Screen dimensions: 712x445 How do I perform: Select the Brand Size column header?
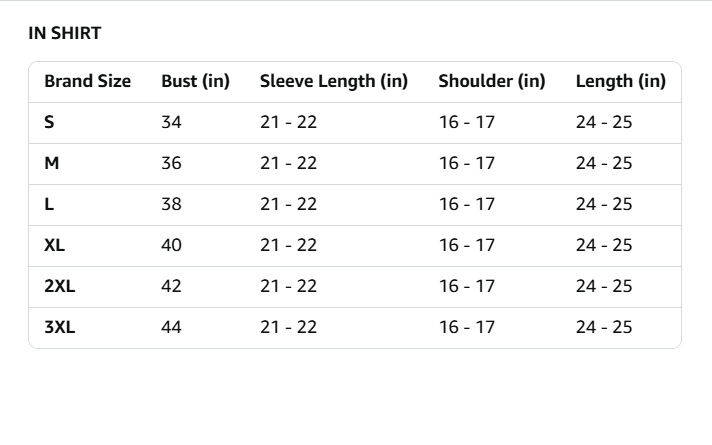(x=88, y=81)
